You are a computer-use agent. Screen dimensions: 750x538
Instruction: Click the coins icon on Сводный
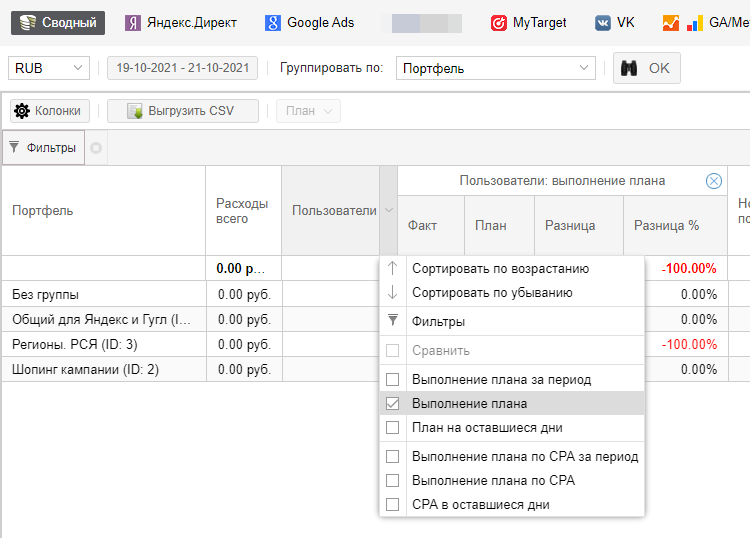pyautogui.click(x=28, y=23)
